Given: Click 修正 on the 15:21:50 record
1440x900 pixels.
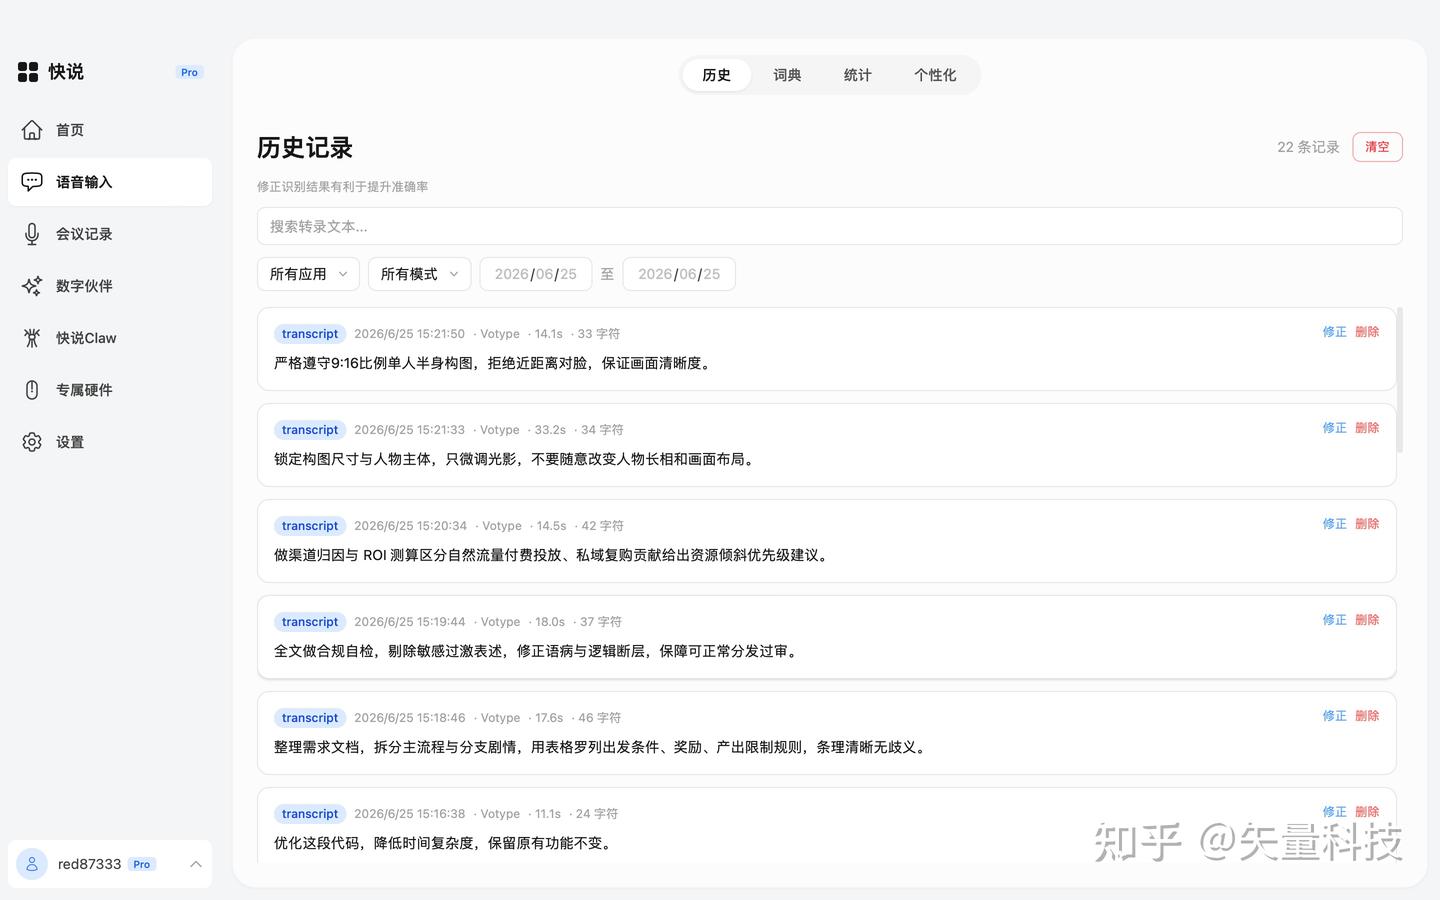Looking at the screenshot, I should click(x=1334, y=332).
